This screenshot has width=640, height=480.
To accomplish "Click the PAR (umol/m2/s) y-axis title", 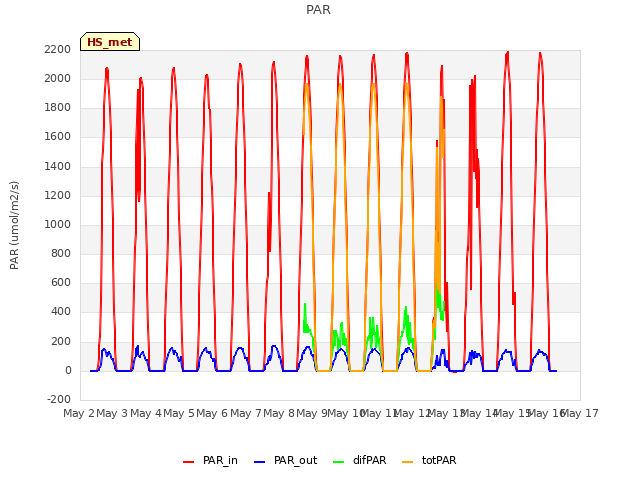I will (14, 225).
